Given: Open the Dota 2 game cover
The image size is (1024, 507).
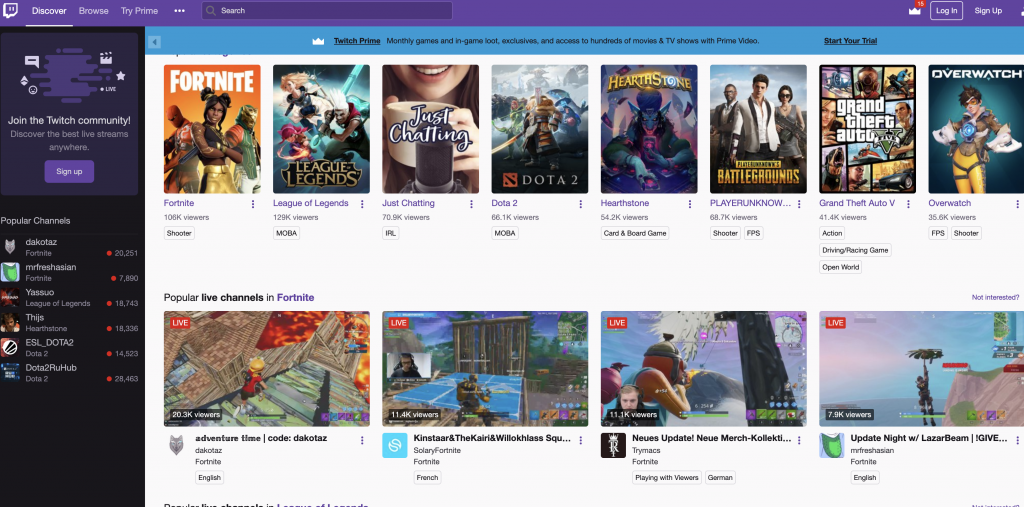Looking at the screenshot, I should click(539, 129).
